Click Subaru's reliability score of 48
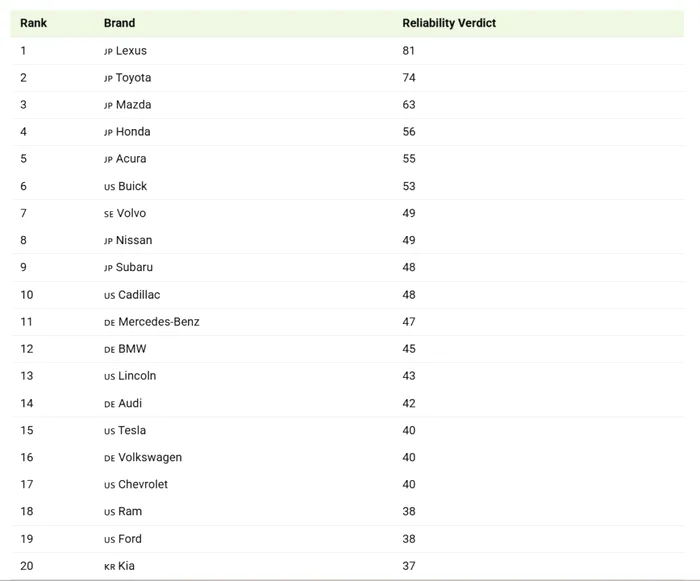 [408, 267]
